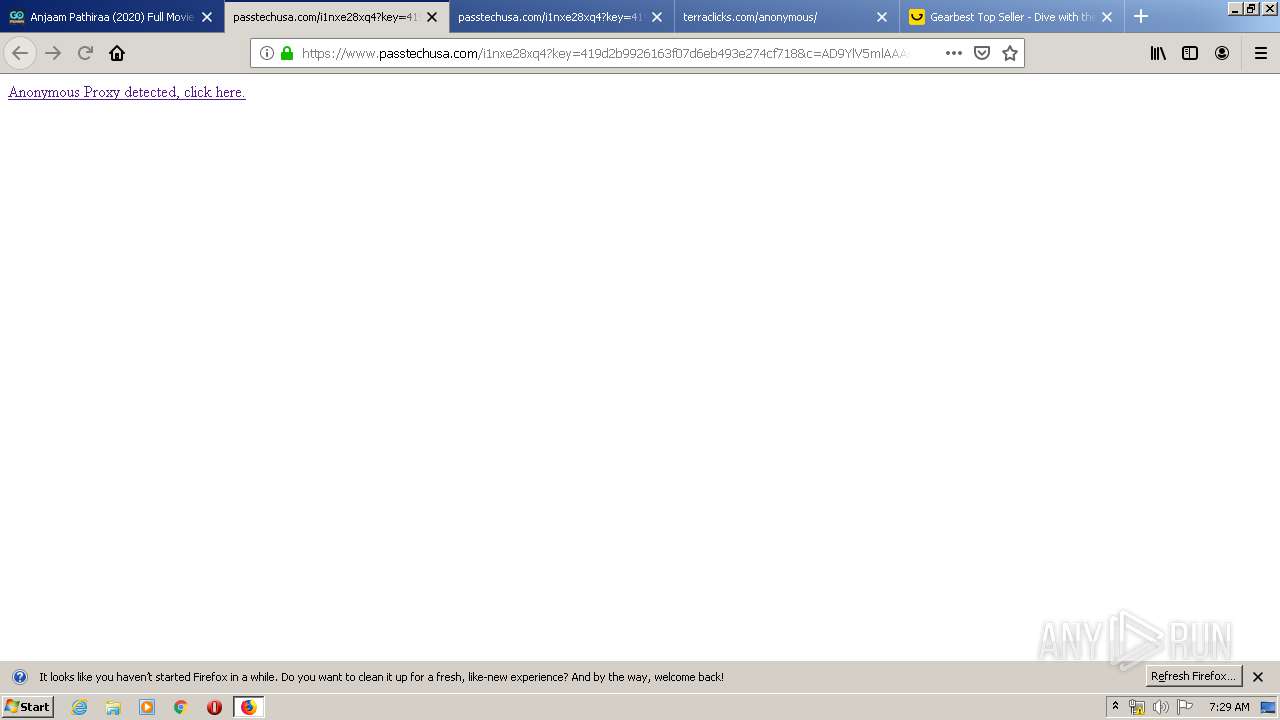Viewport: 1280px width, 720px height.
Task: Go forward to next page
Action: click(x=53, y=53)
